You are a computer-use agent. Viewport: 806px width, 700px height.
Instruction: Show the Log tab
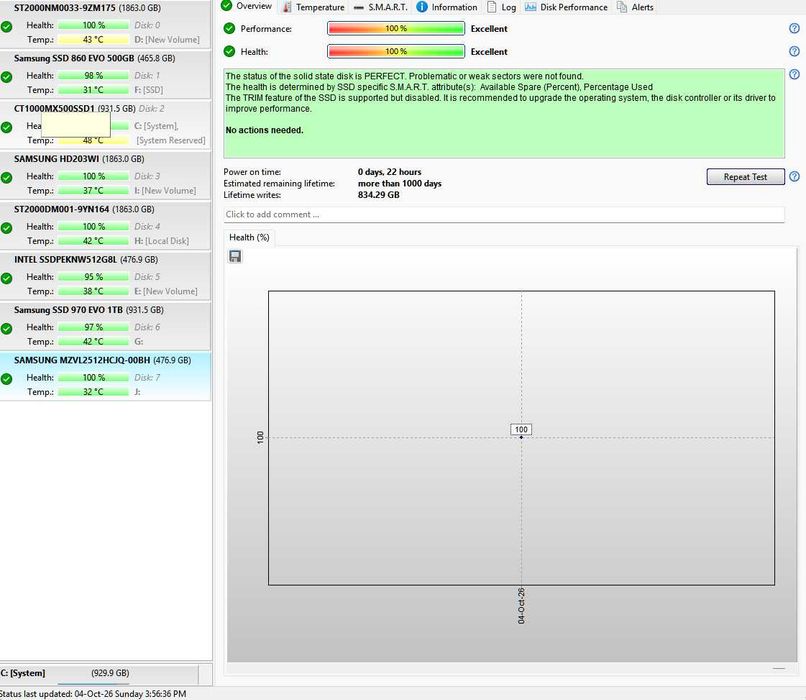point(501,7)
